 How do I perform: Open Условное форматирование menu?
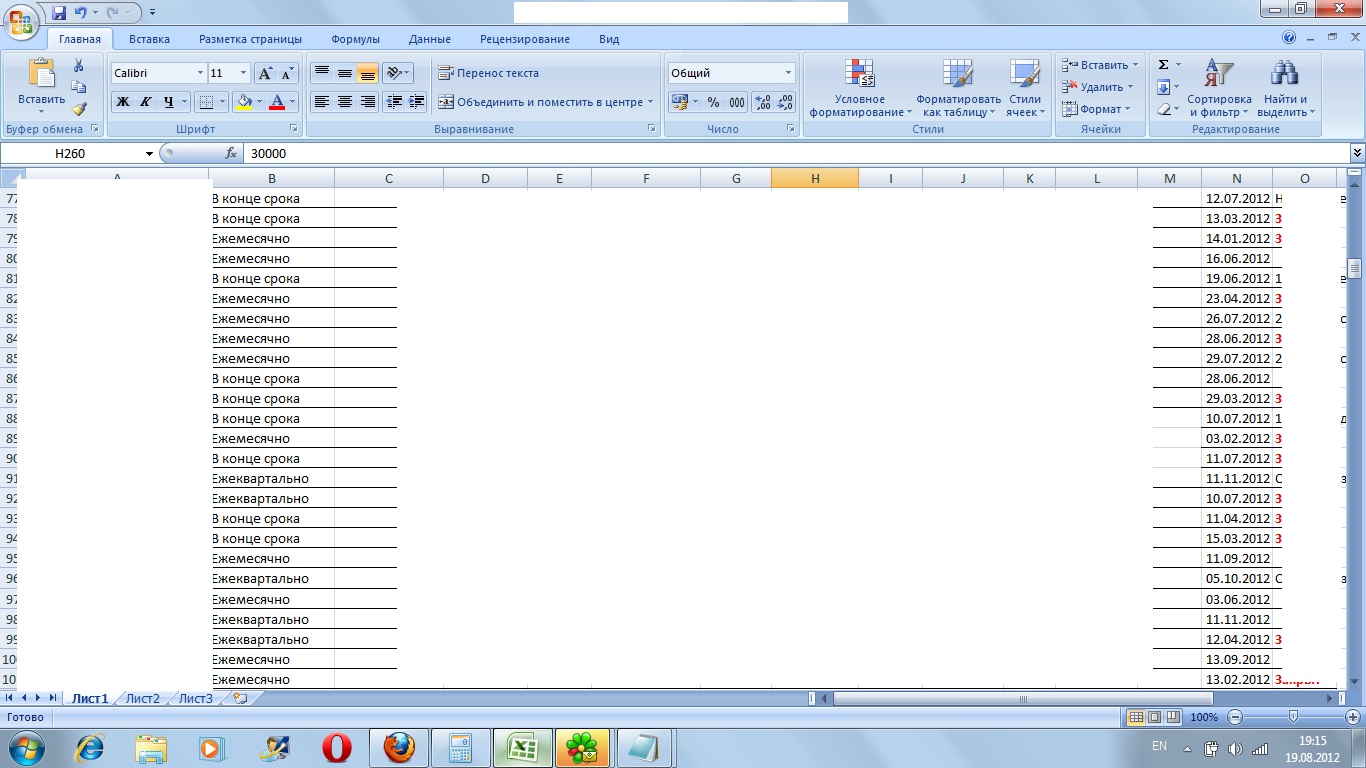860,90
